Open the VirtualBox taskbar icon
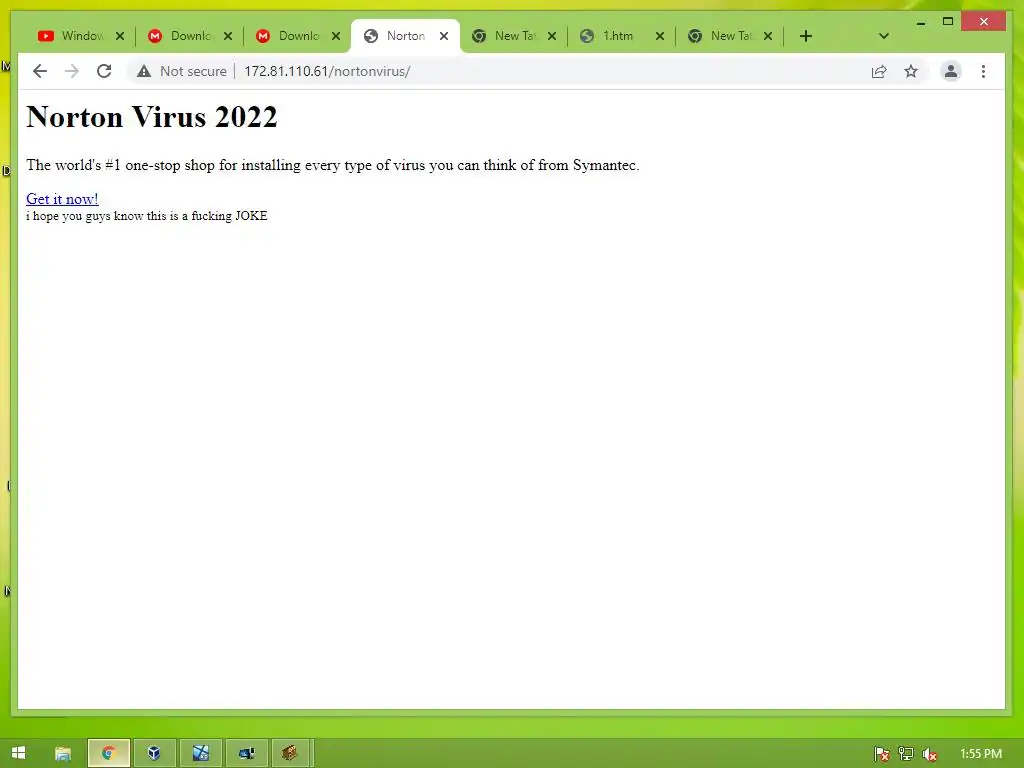Image resolution: width=1024 pixels, height=768 pixels. 154,754
